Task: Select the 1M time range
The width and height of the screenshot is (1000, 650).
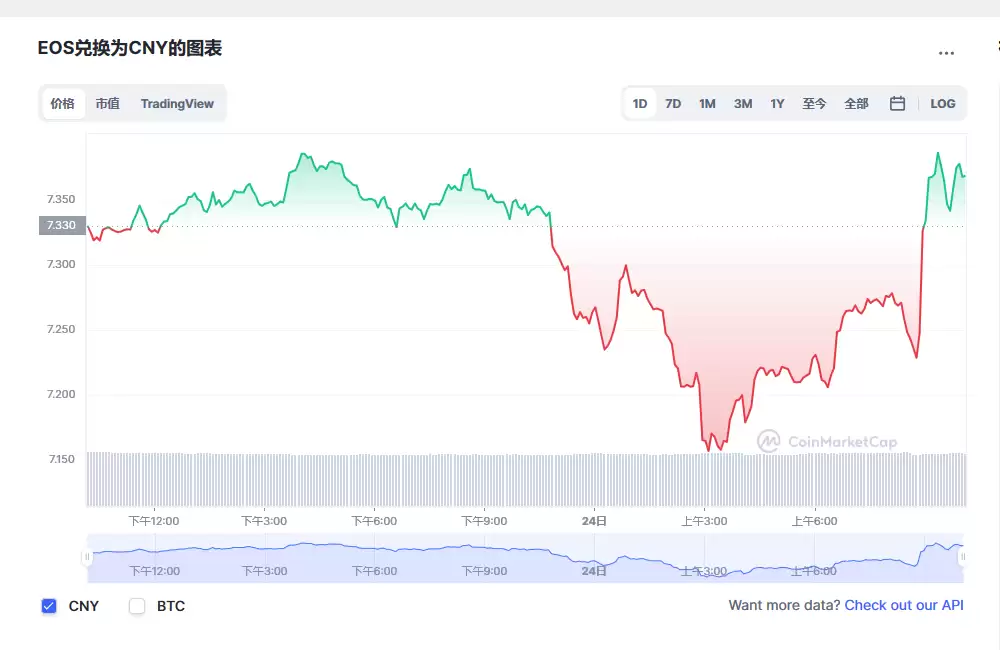Action: [x=707, y=103]
